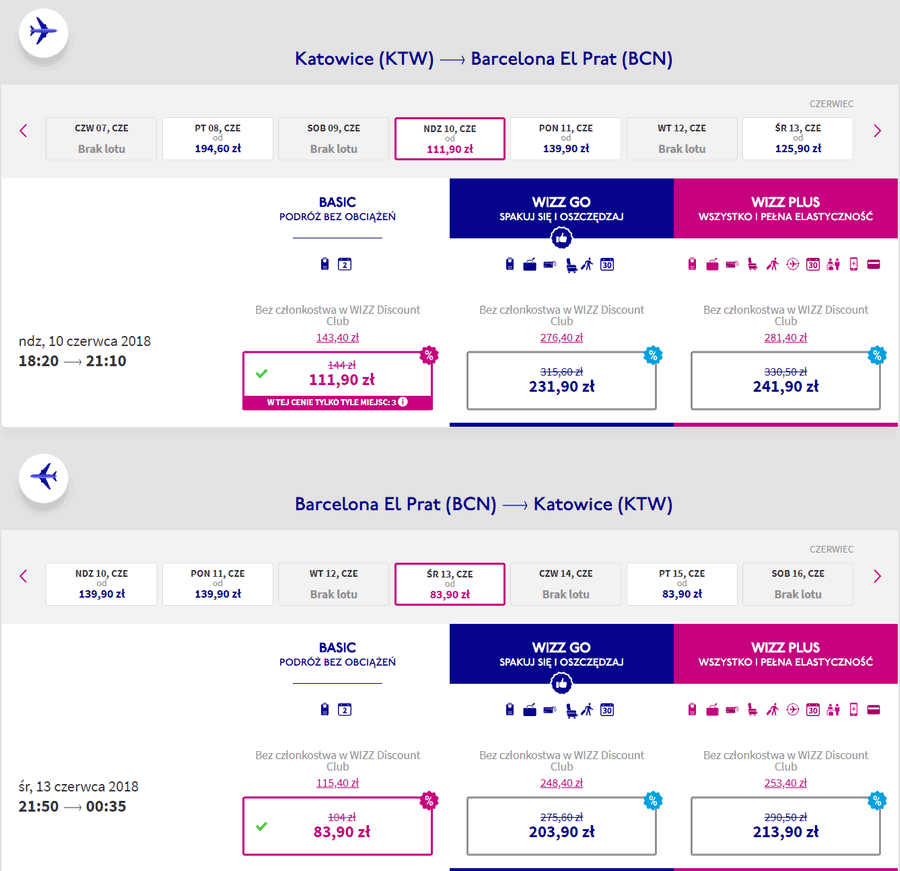Click the thumbs-up recommended badge on outbound WIZZ GO
Screen dimensions: 900x871
561,237
